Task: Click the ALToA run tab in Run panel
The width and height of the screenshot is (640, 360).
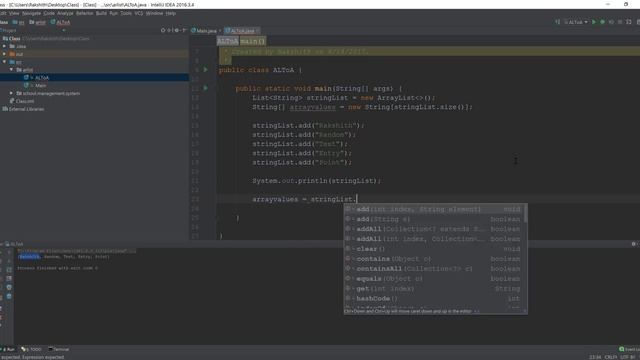Action: point(15,244)
